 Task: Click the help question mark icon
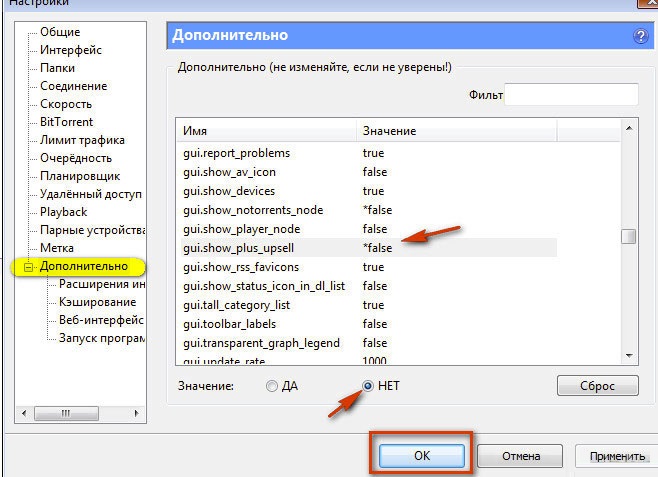click(640, 36)
